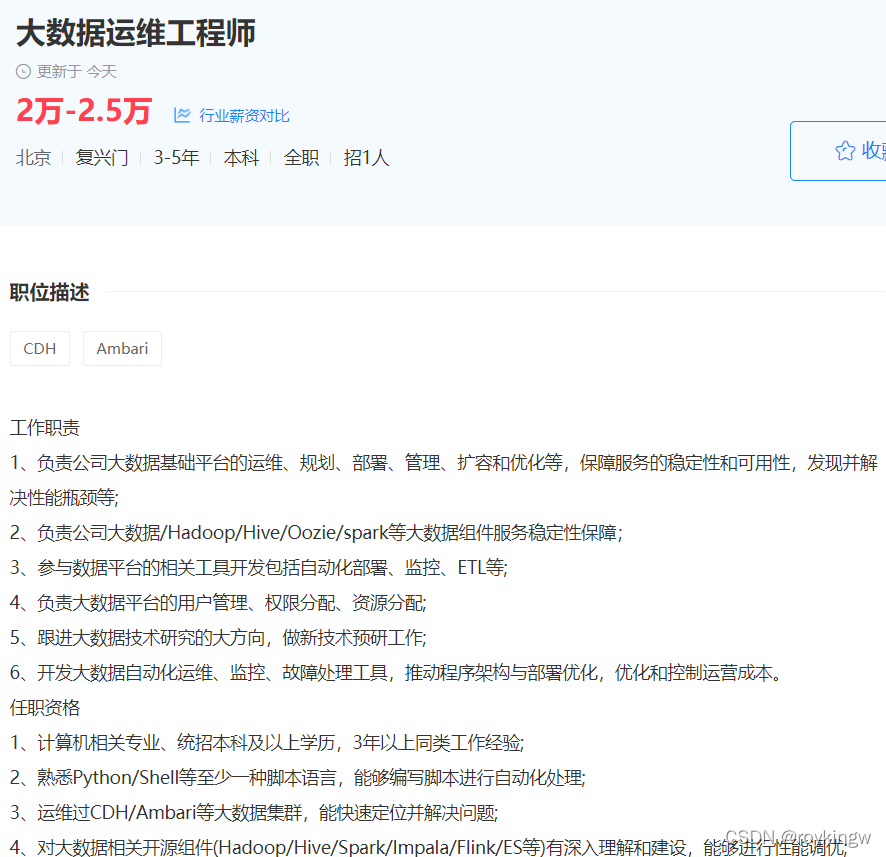Click the bar chart icon before 行业薪资对比
The image size is (886, 857).
(x=182, y=116)
